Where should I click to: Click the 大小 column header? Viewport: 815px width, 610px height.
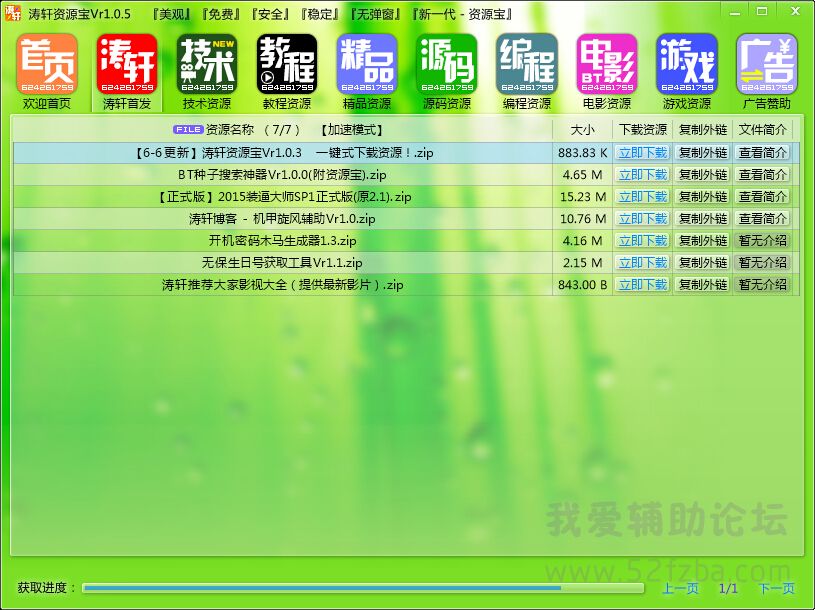pos(582,129)
